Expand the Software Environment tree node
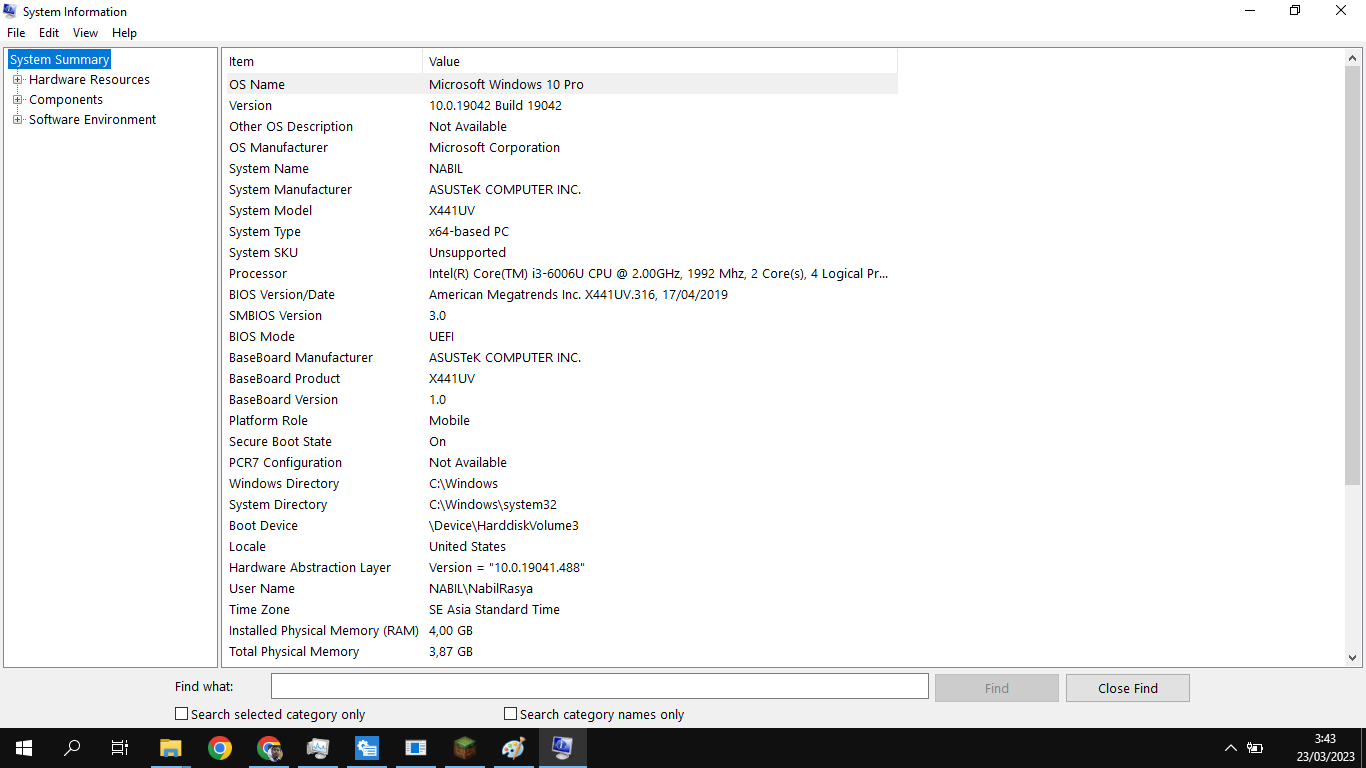1366x768 pixels. [x=17, y=119]
